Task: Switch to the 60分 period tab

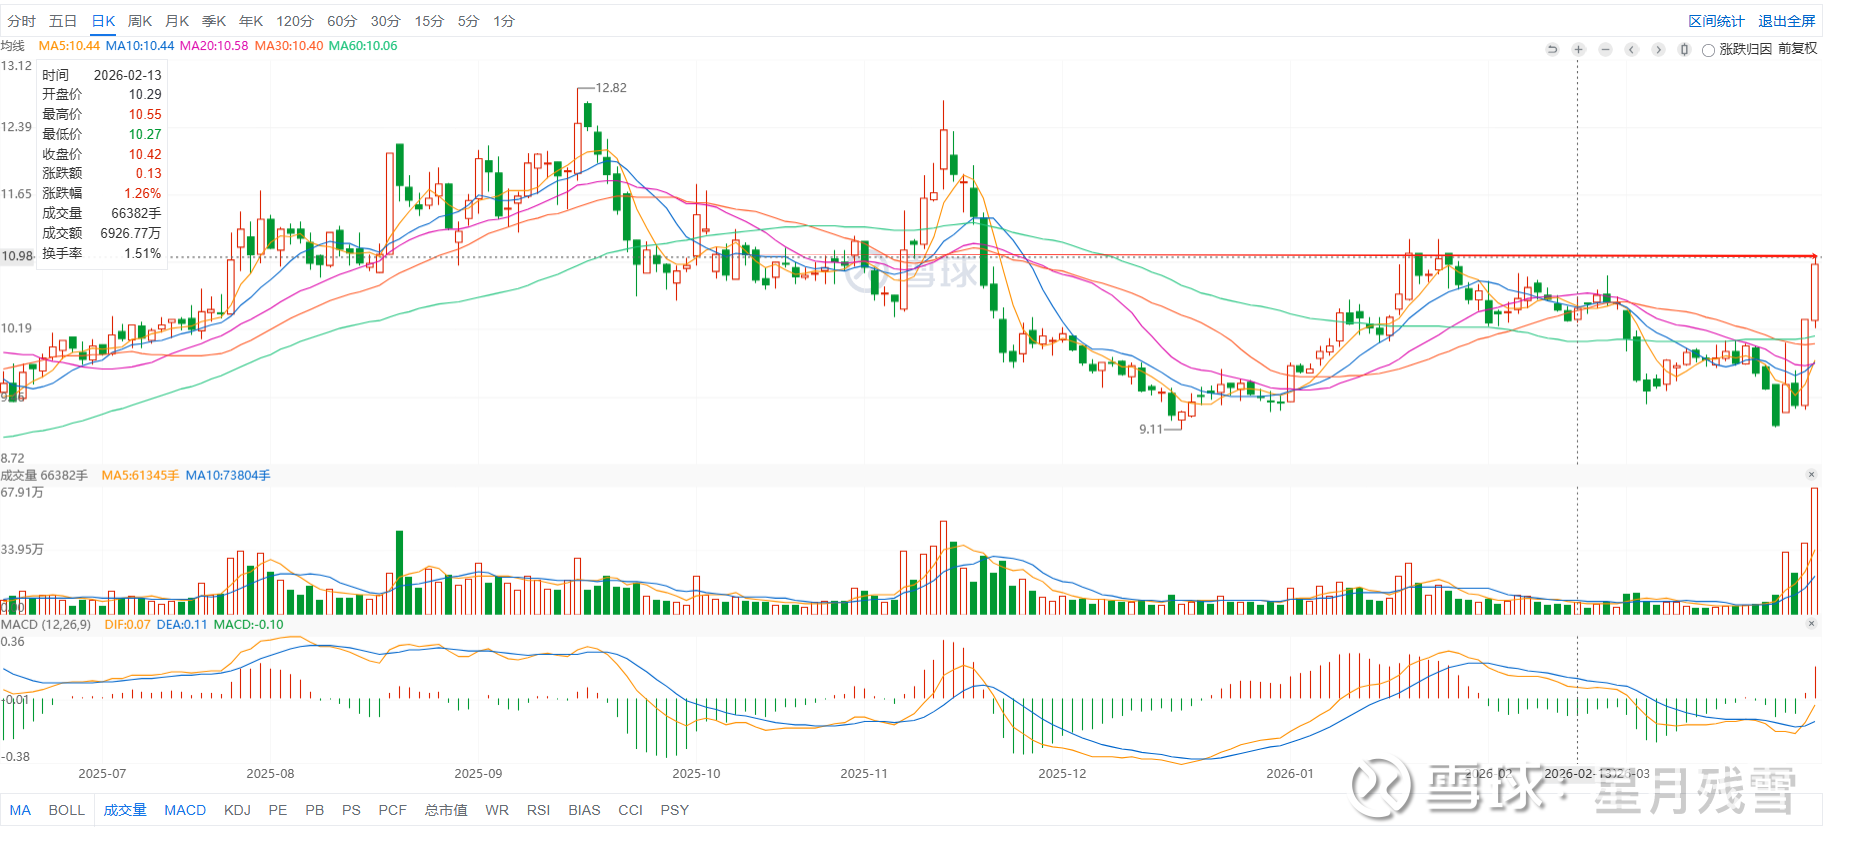Action: 342,21
